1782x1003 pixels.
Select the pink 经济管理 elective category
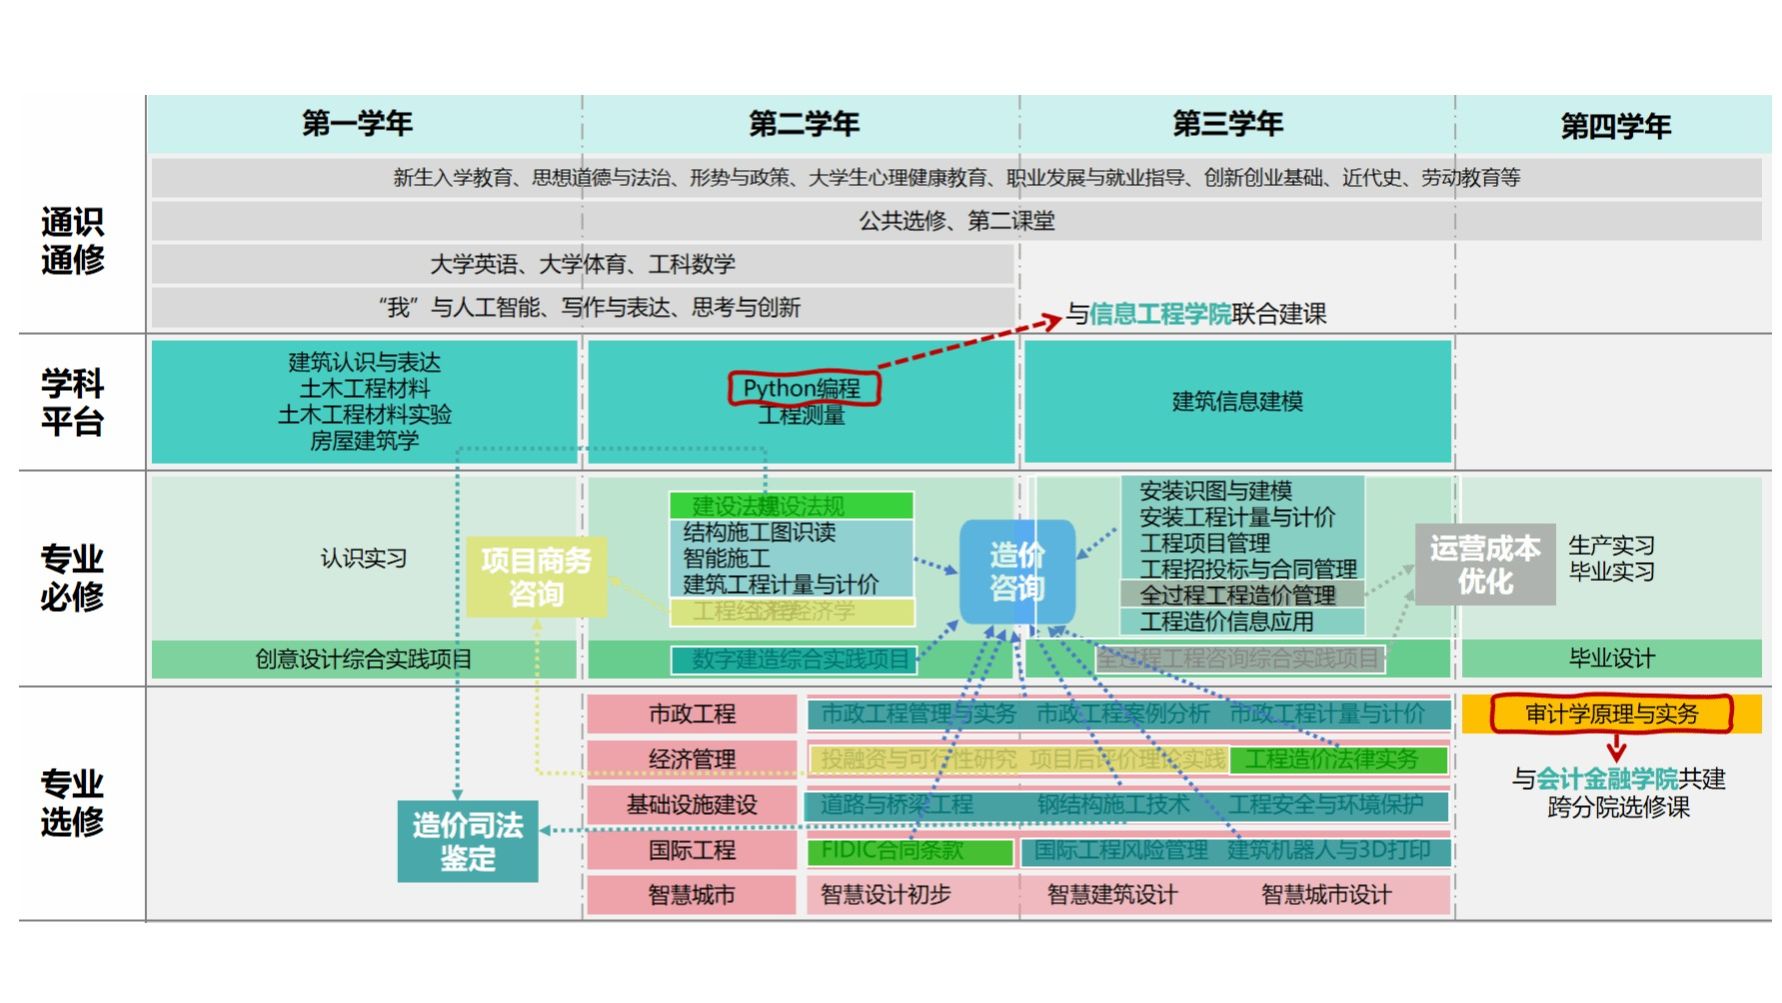(691, 759)
